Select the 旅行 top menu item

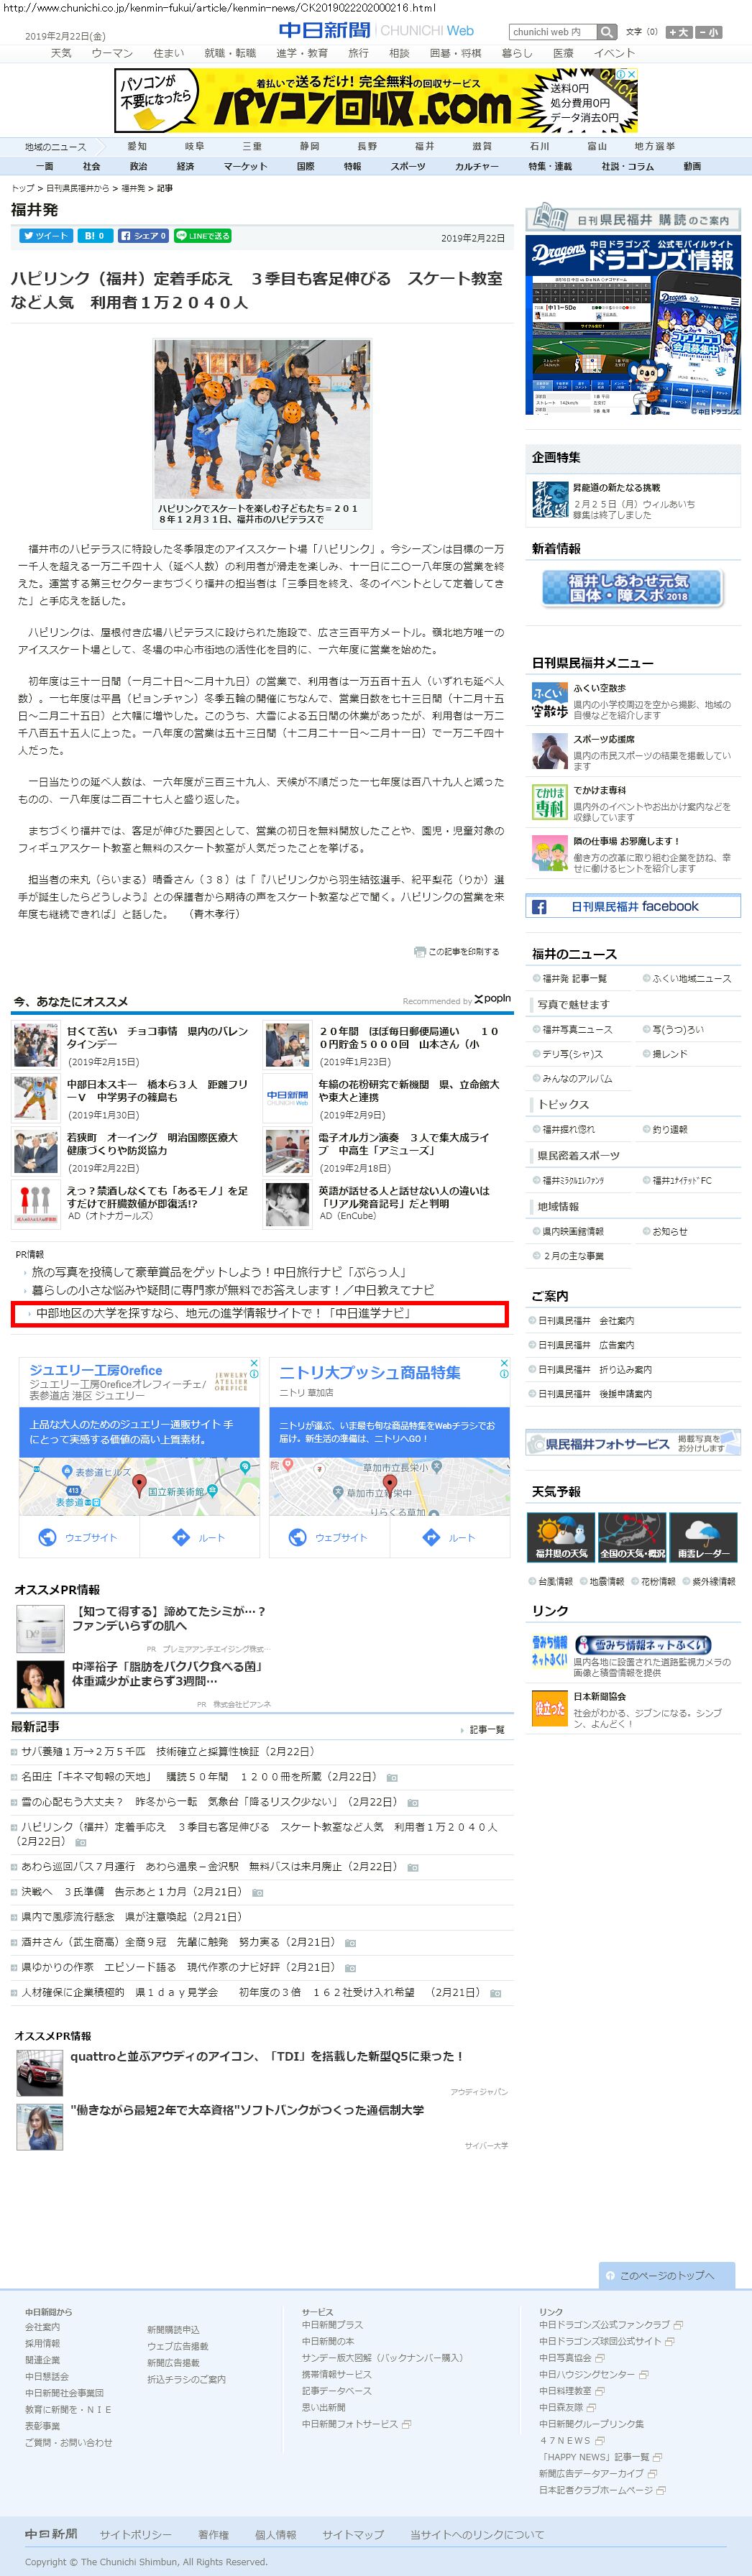tap(358, 53)
